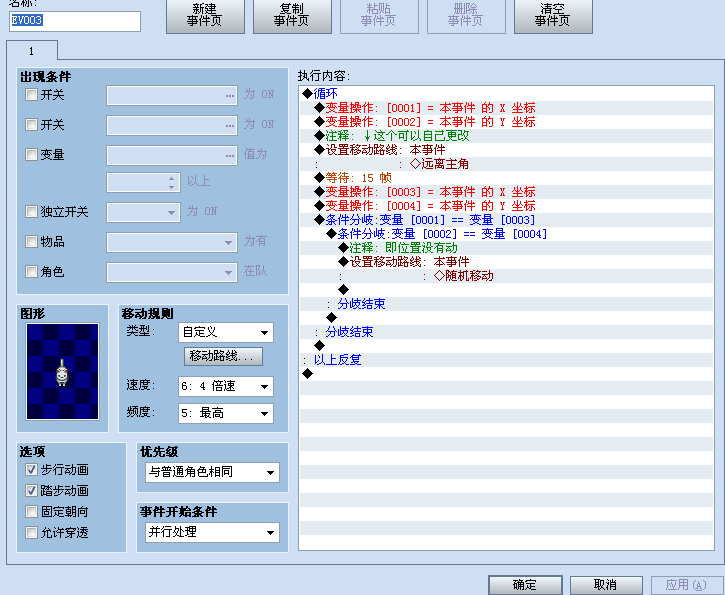Uncheck the 步行动画 option

tap(31, 470)
